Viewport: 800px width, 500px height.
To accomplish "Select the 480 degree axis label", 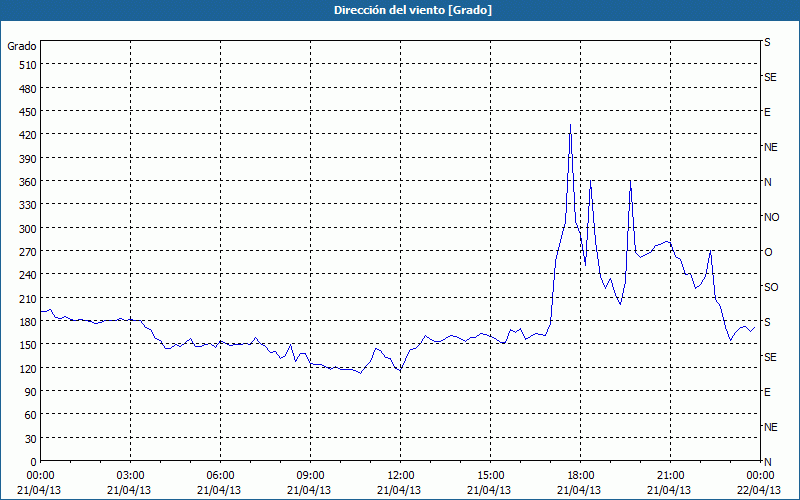I will point(28,89).
